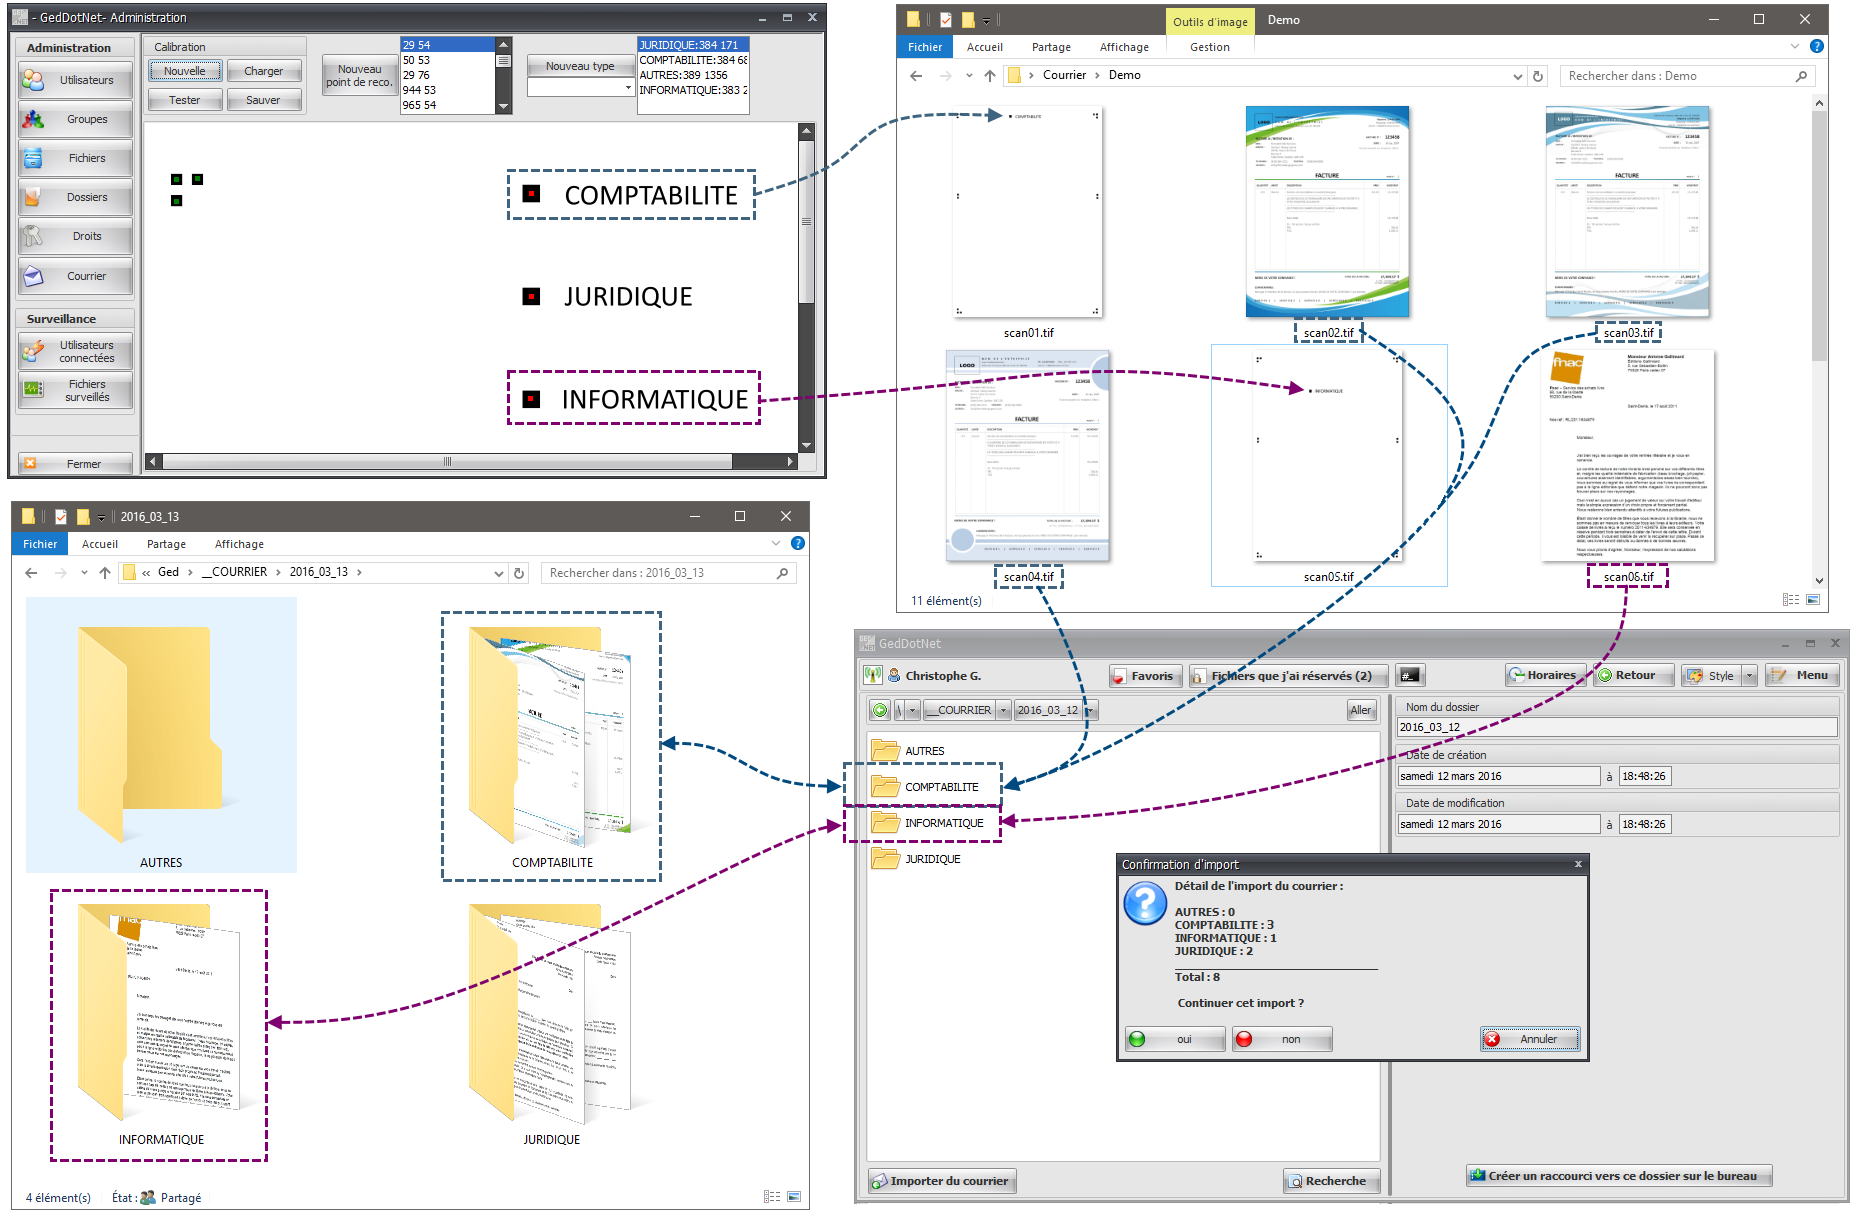Screen dimensions: 1864x1224
Task: Open the Courrier administration section
Action: click(x=75, y=276)
